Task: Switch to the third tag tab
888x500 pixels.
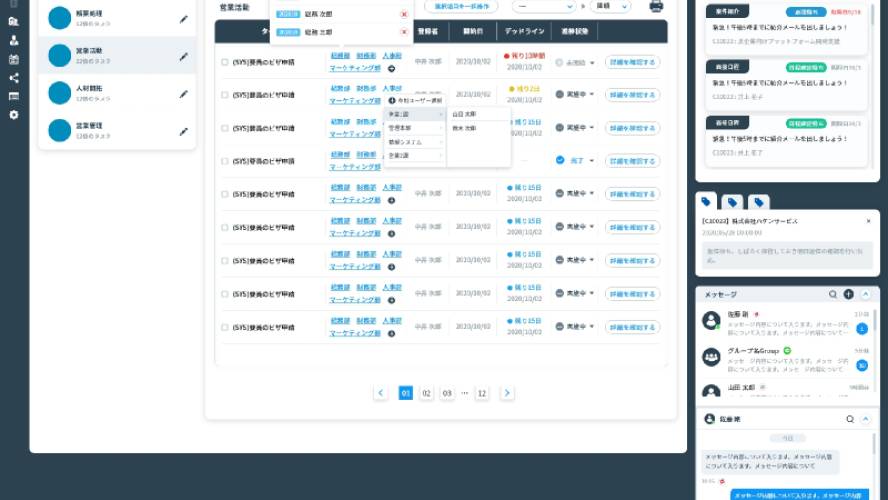Action: pyautogui.click(x=759, y=202)
